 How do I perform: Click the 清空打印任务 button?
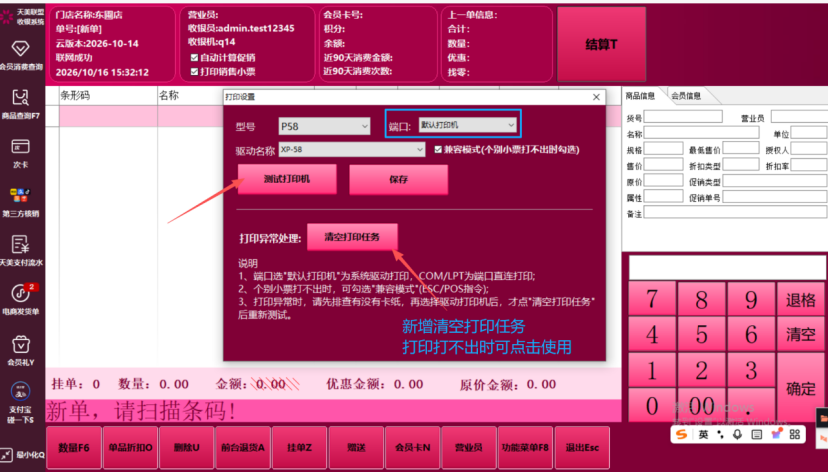click(352, 237)
